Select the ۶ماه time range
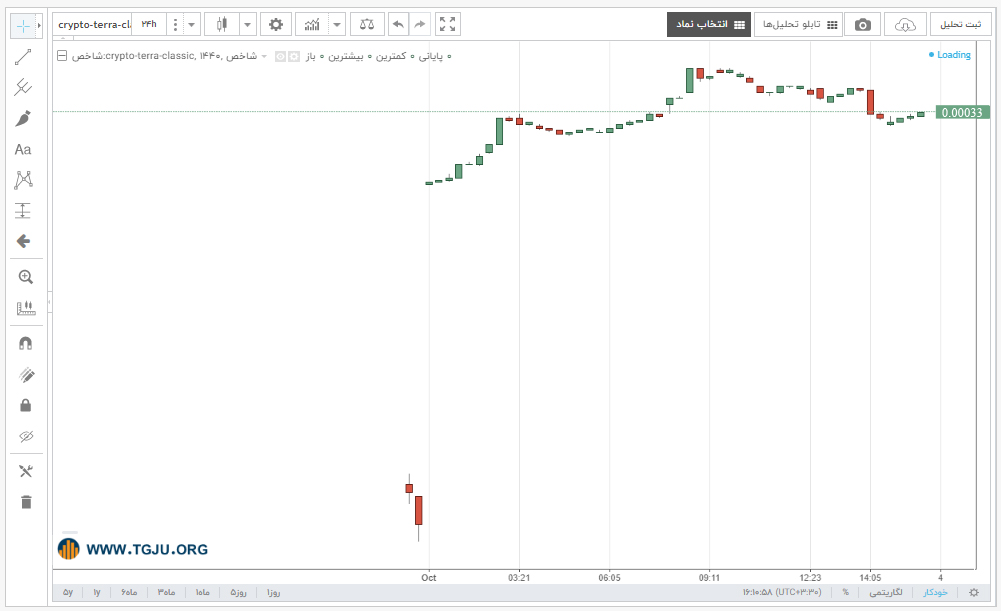The height and width of the screenshot is (611, 1001). (129, 592)
